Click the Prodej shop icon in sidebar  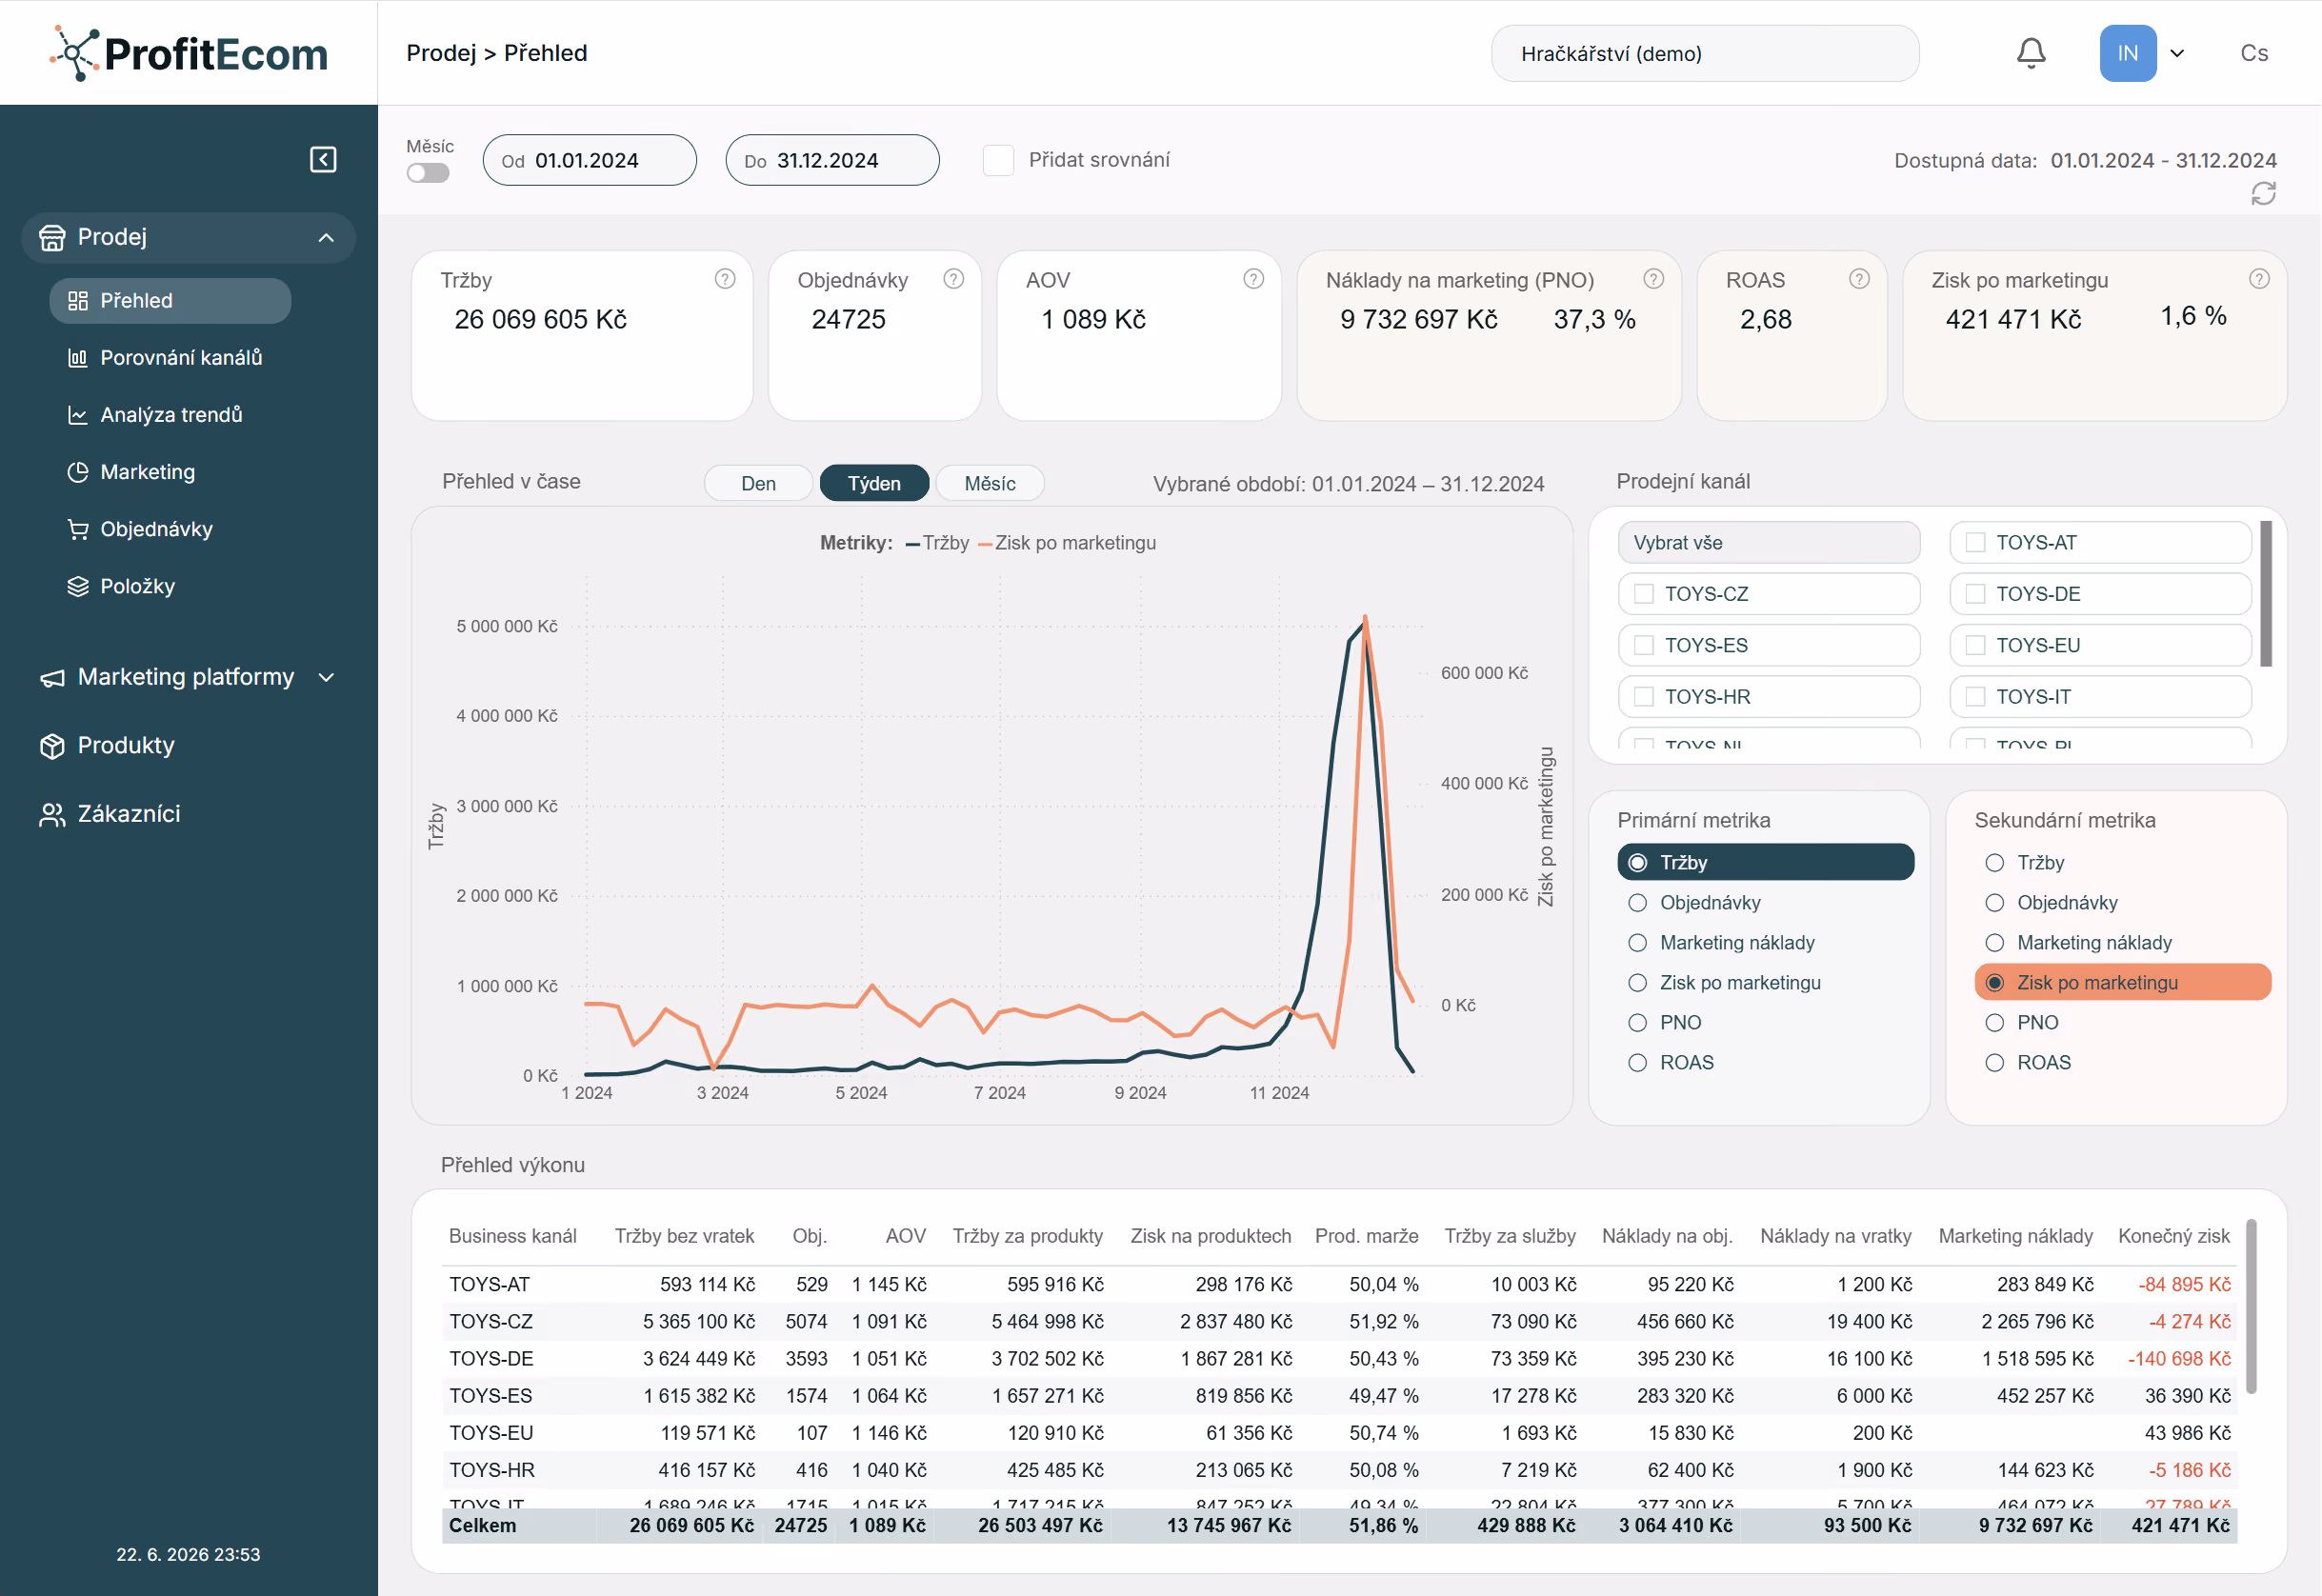tap(52, 237)
